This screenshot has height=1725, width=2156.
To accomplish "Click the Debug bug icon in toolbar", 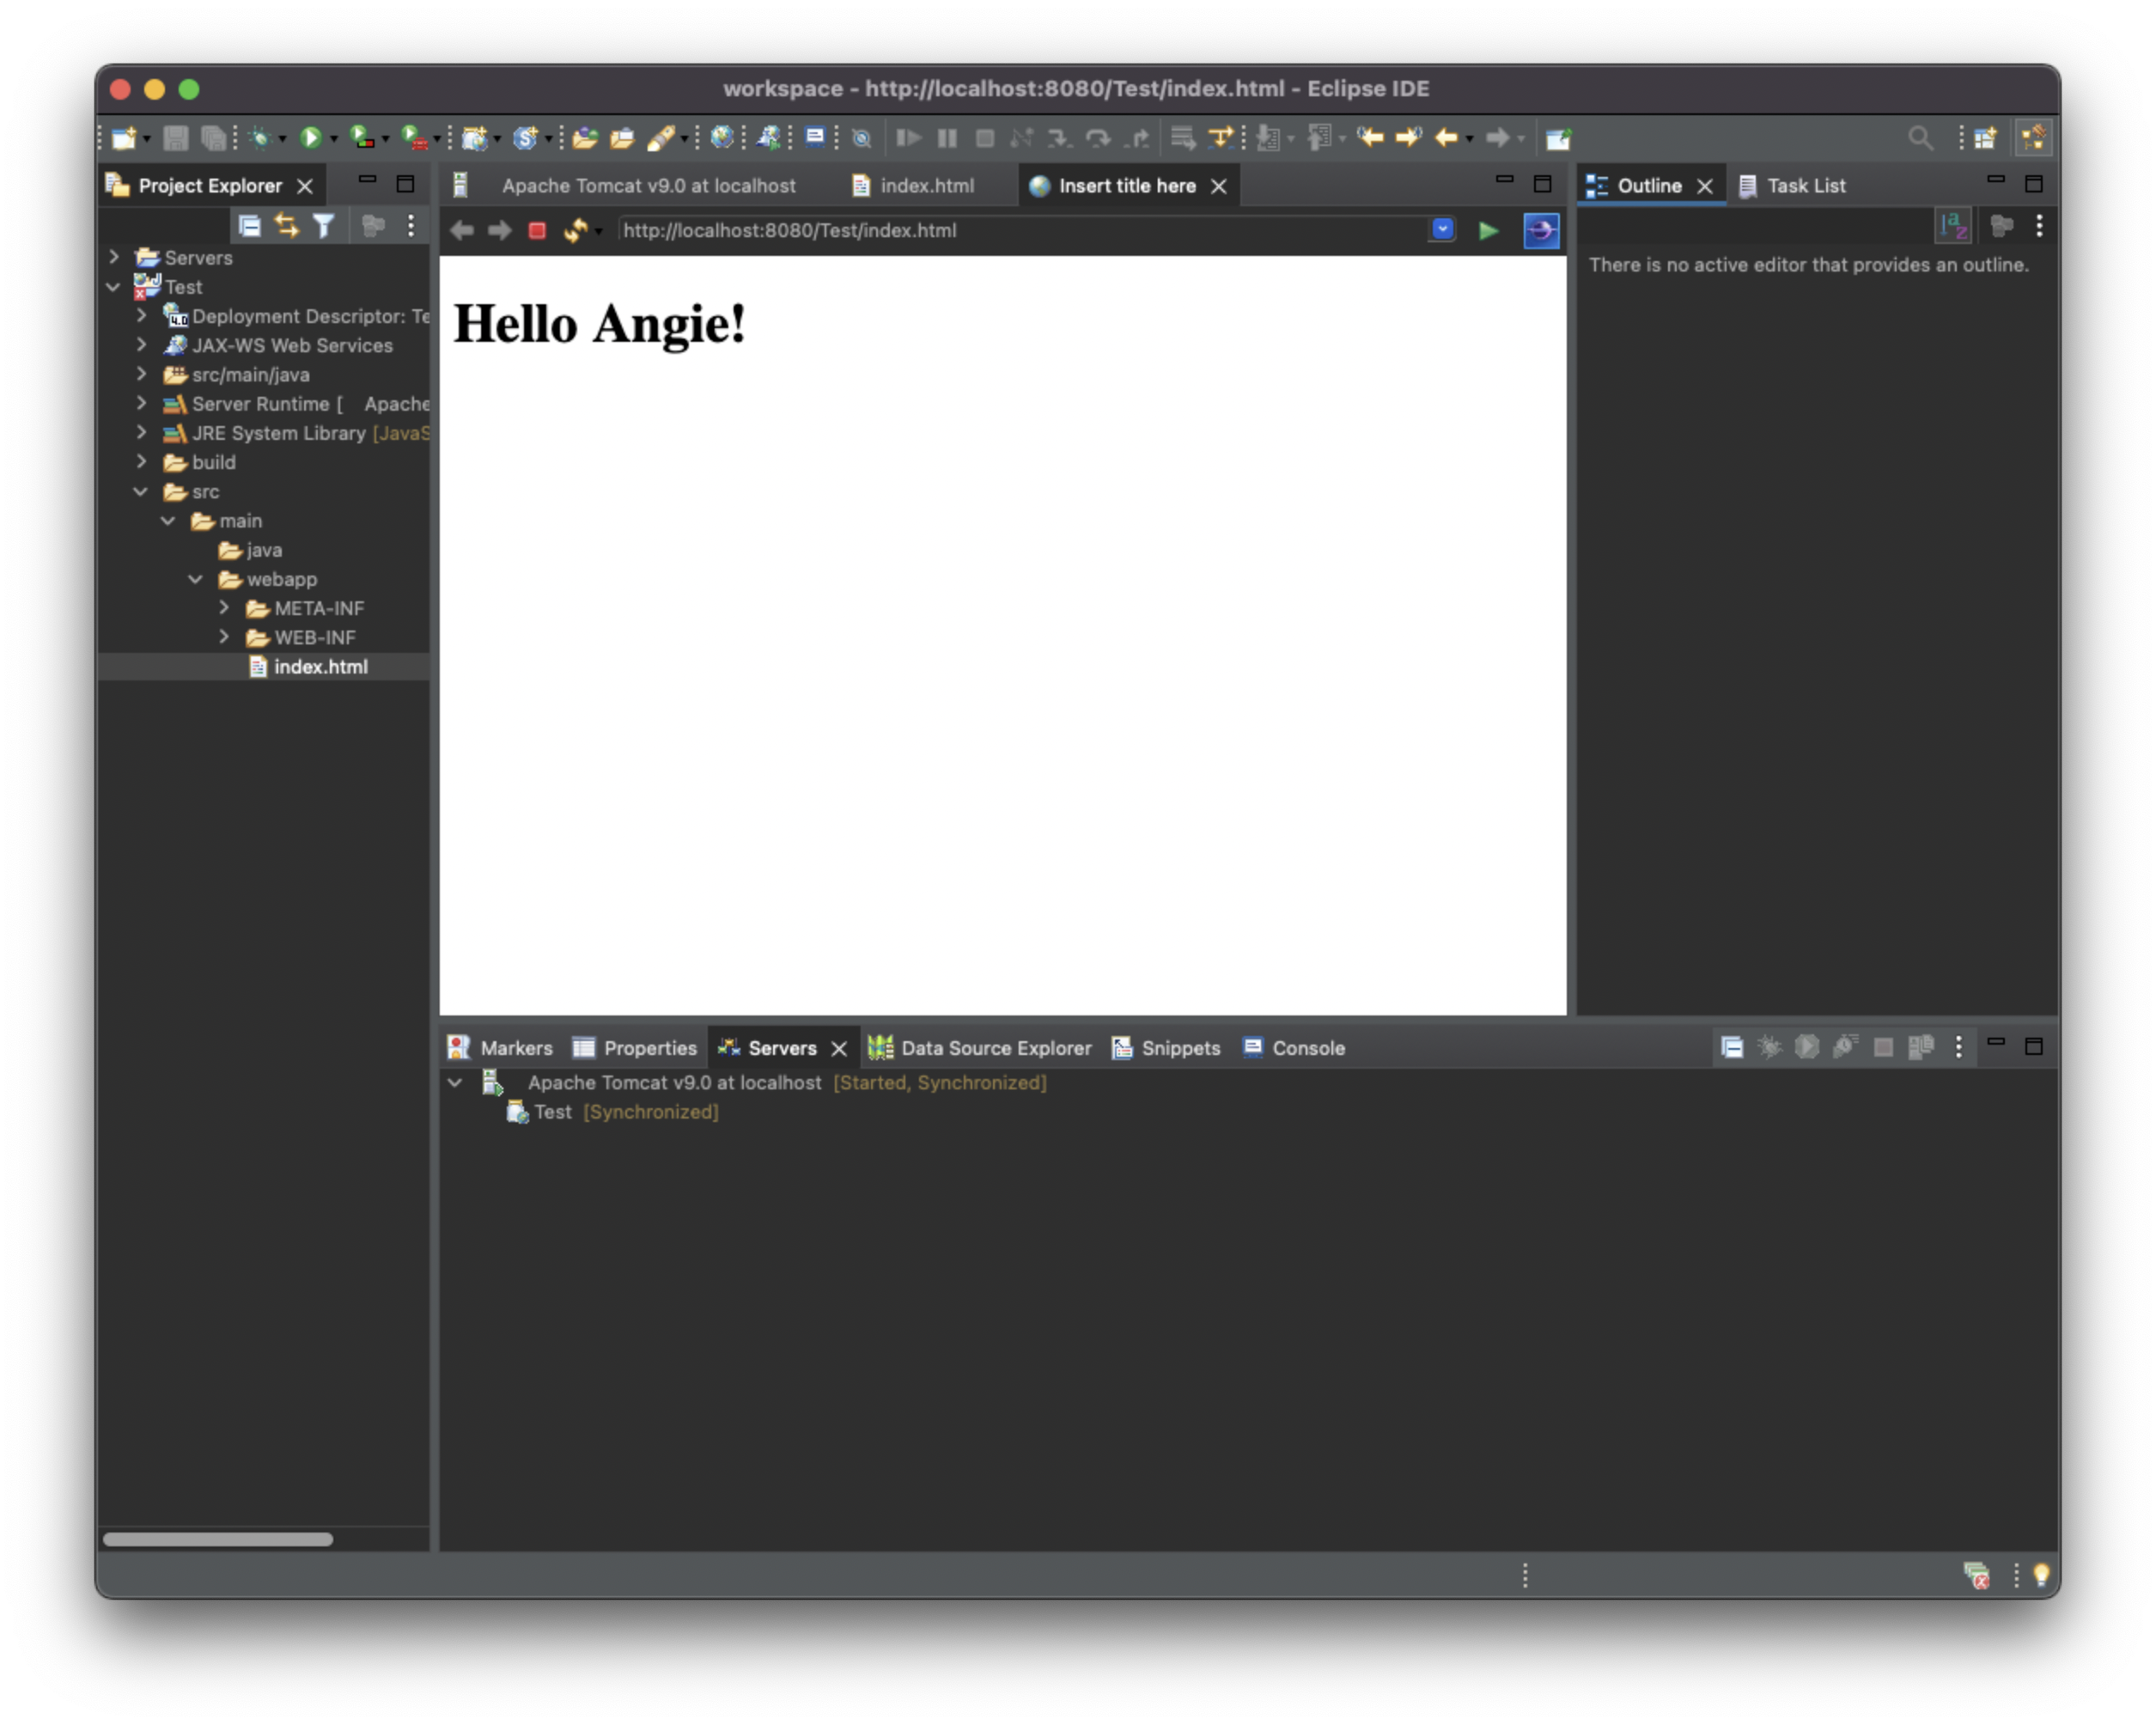I will click(x=260, y=138).
